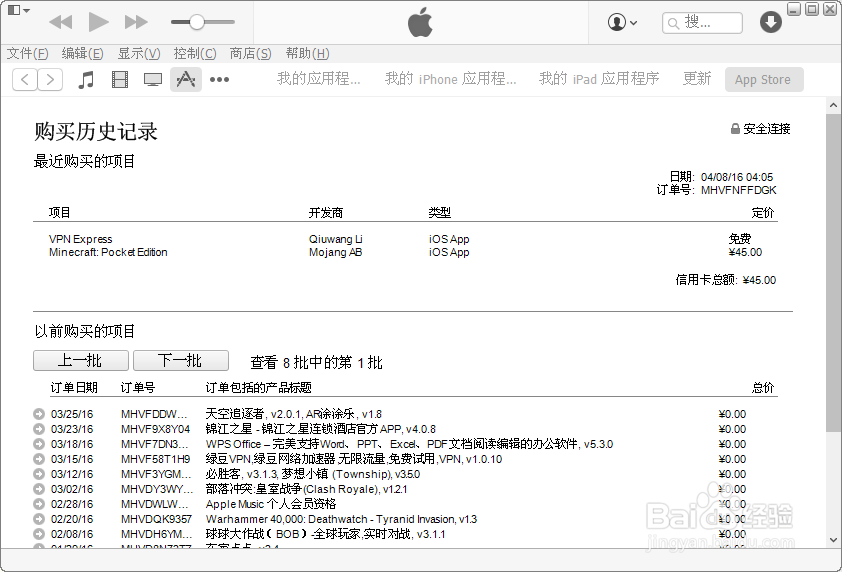Viewport: 842px width, 572px height.
Task: Click the VPN Express item
Action: (x=81, y=239)
